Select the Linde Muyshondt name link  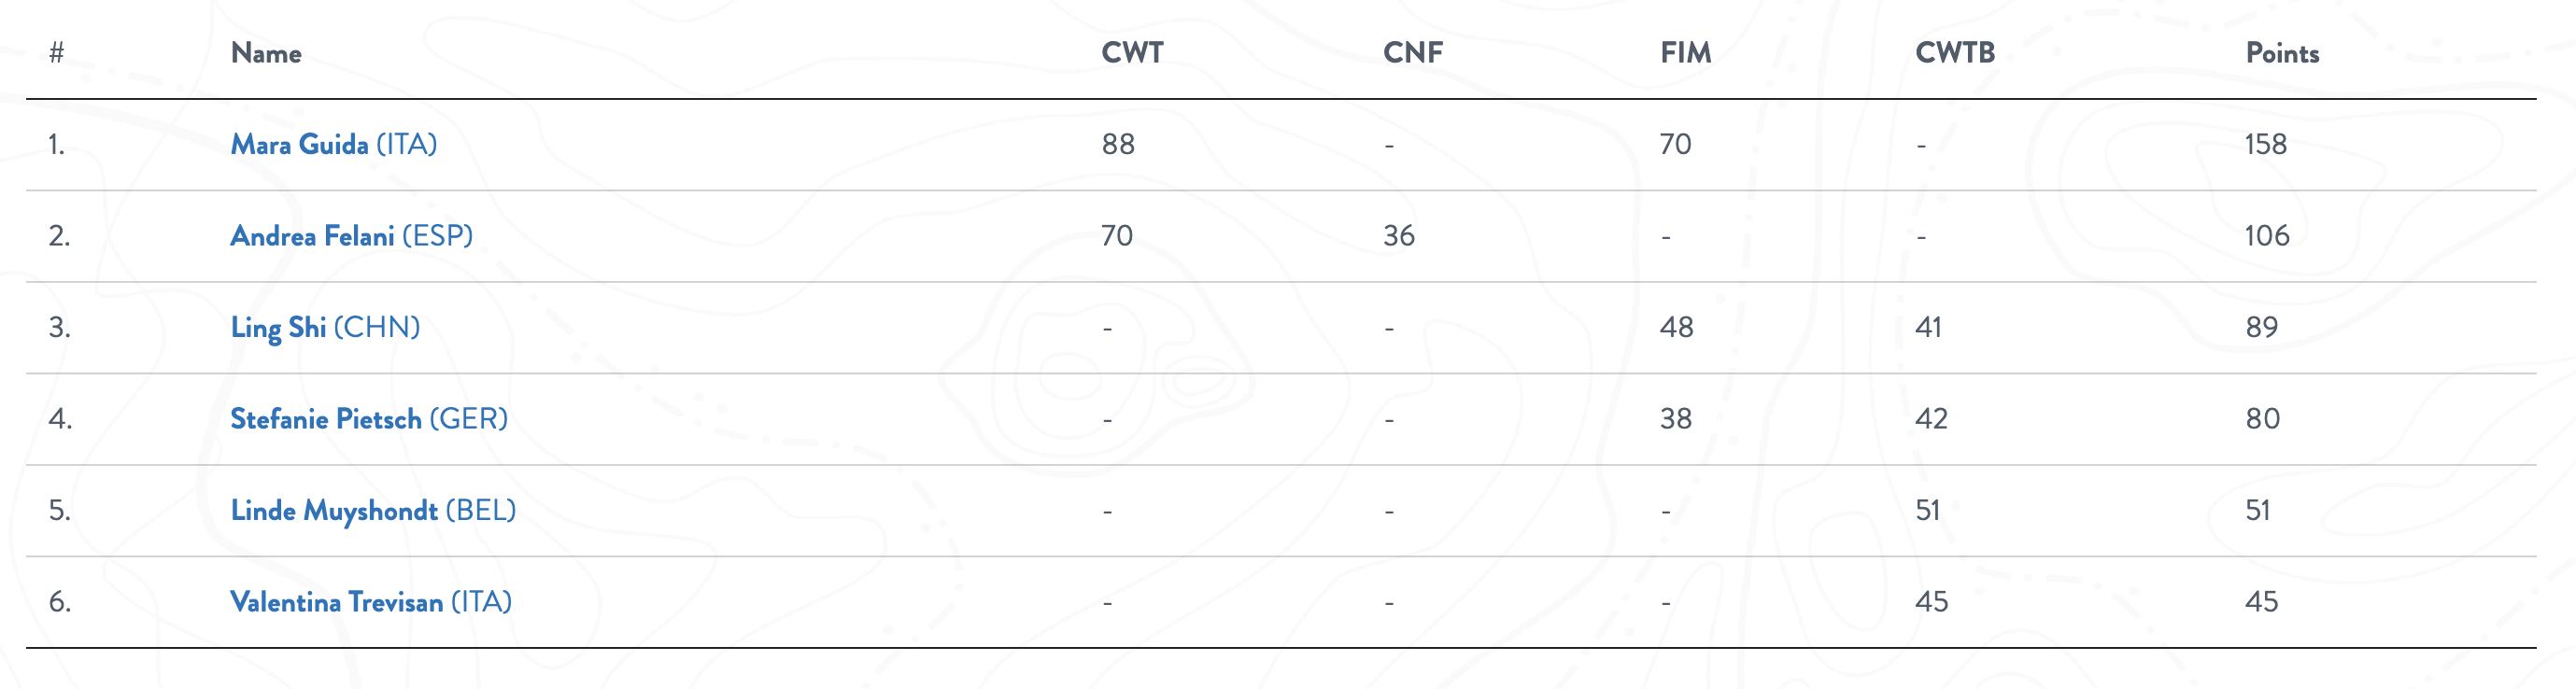(x=334, y=511)
